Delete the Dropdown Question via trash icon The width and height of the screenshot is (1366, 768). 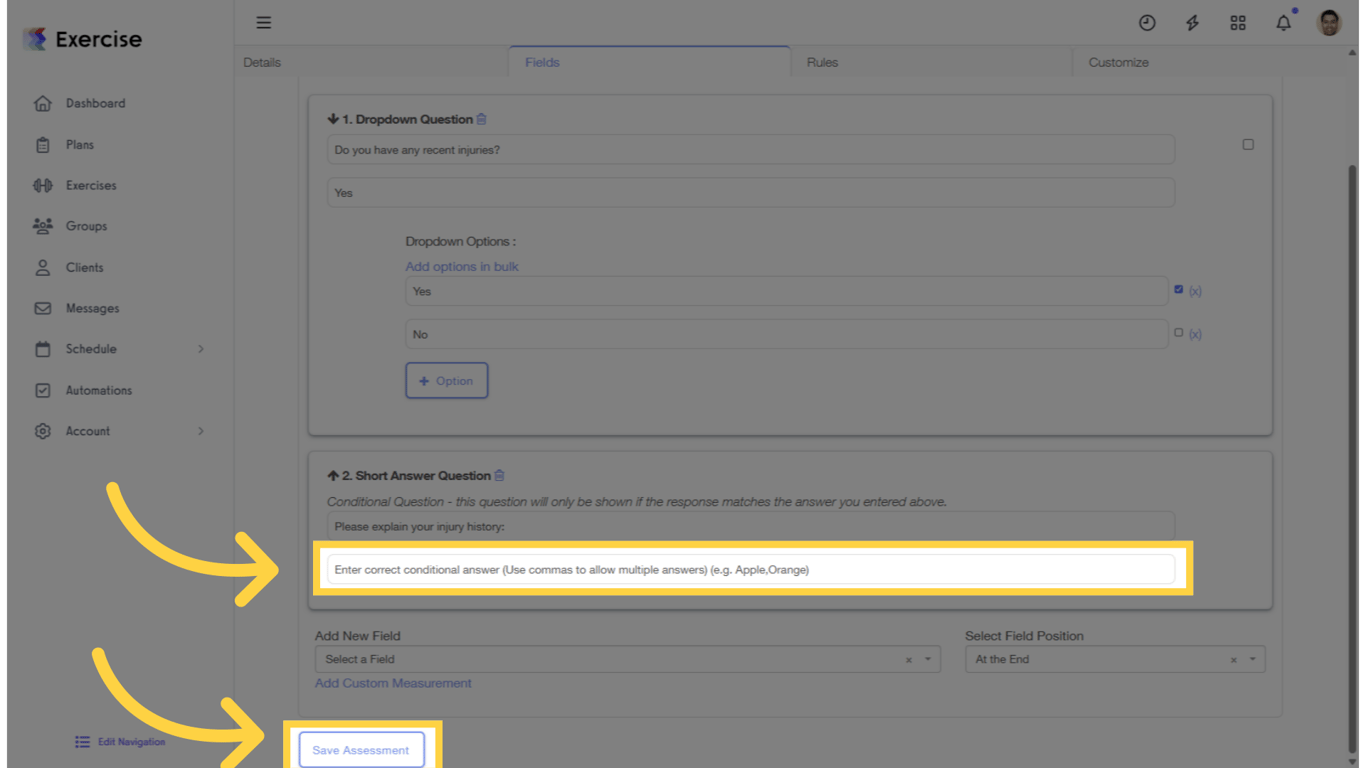481,119
